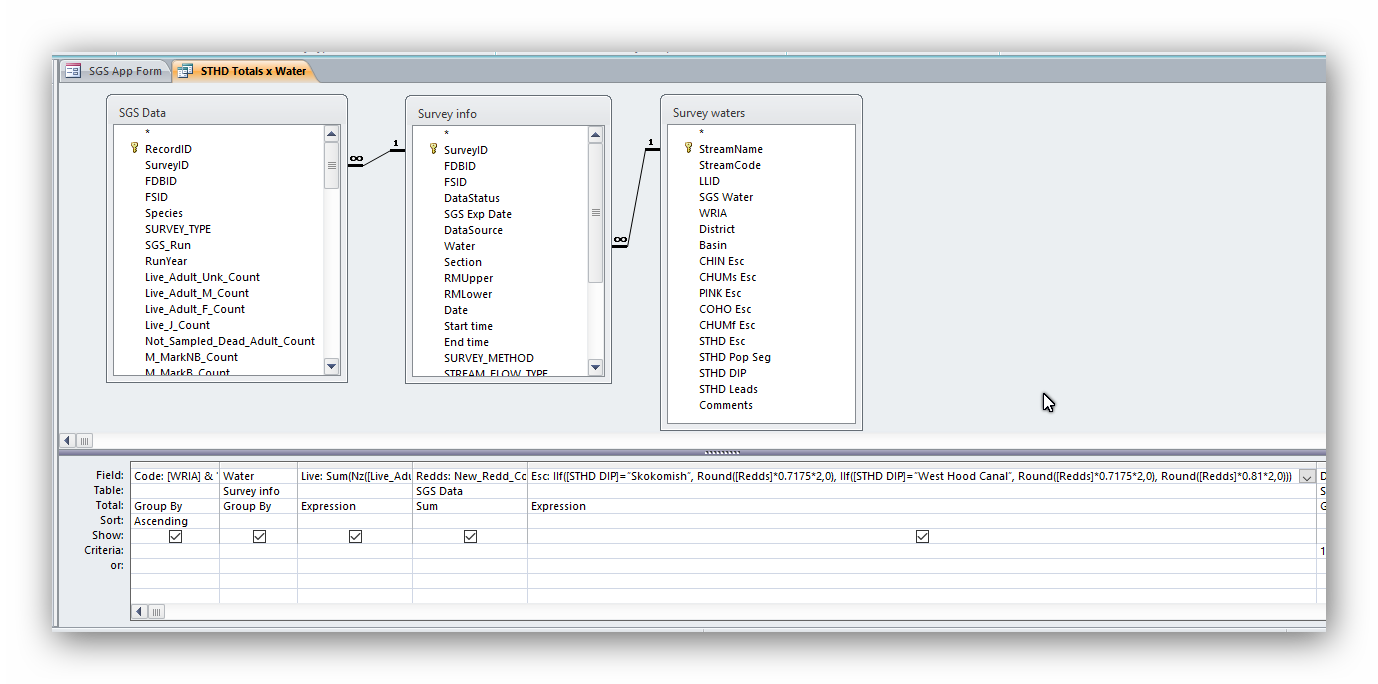Viewport: 1378px width, 684px height.
Task: Uncheck Show box for Code column
Action: 176,536
